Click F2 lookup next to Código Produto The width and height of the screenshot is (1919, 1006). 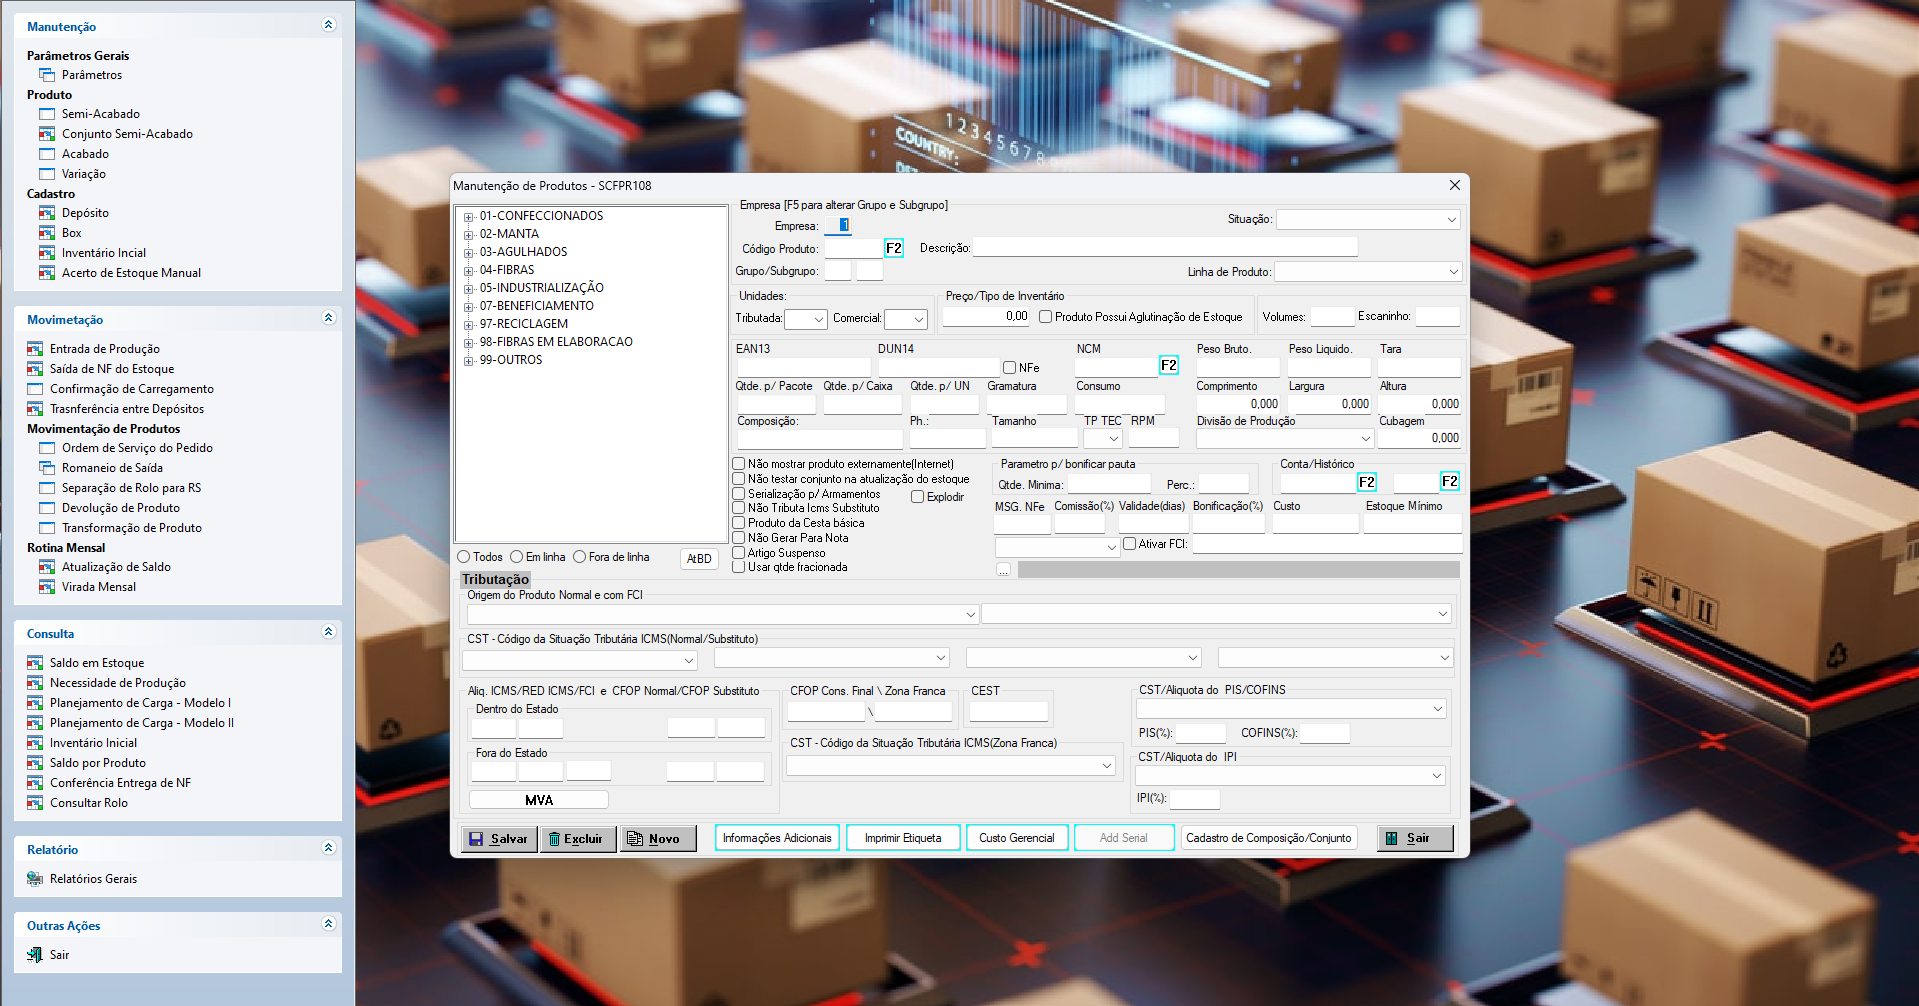(x=894, y=248)
